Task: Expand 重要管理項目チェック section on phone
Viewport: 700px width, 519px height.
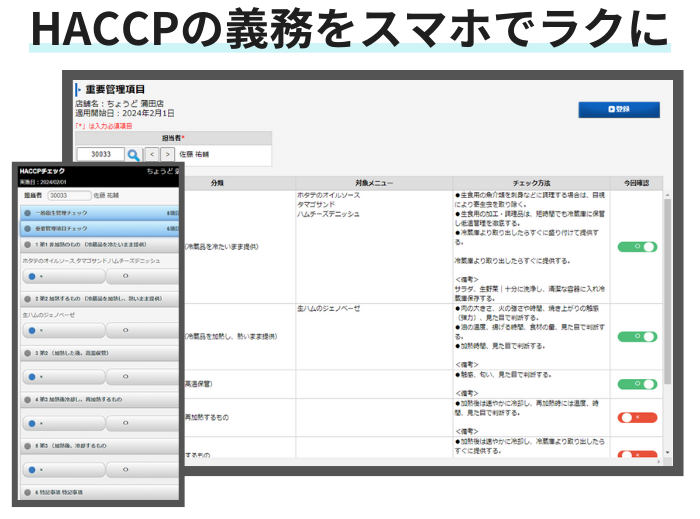Action: (x=100, y=228)
